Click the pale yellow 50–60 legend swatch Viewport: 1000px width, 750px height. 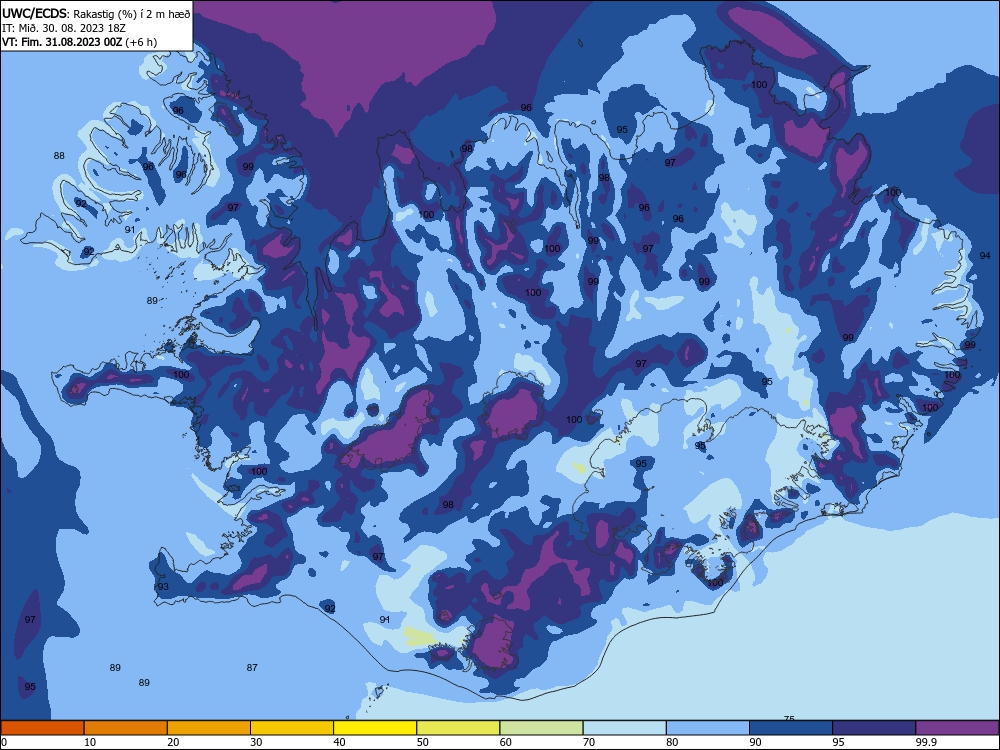pyautogui.click(x=458, y=728)
